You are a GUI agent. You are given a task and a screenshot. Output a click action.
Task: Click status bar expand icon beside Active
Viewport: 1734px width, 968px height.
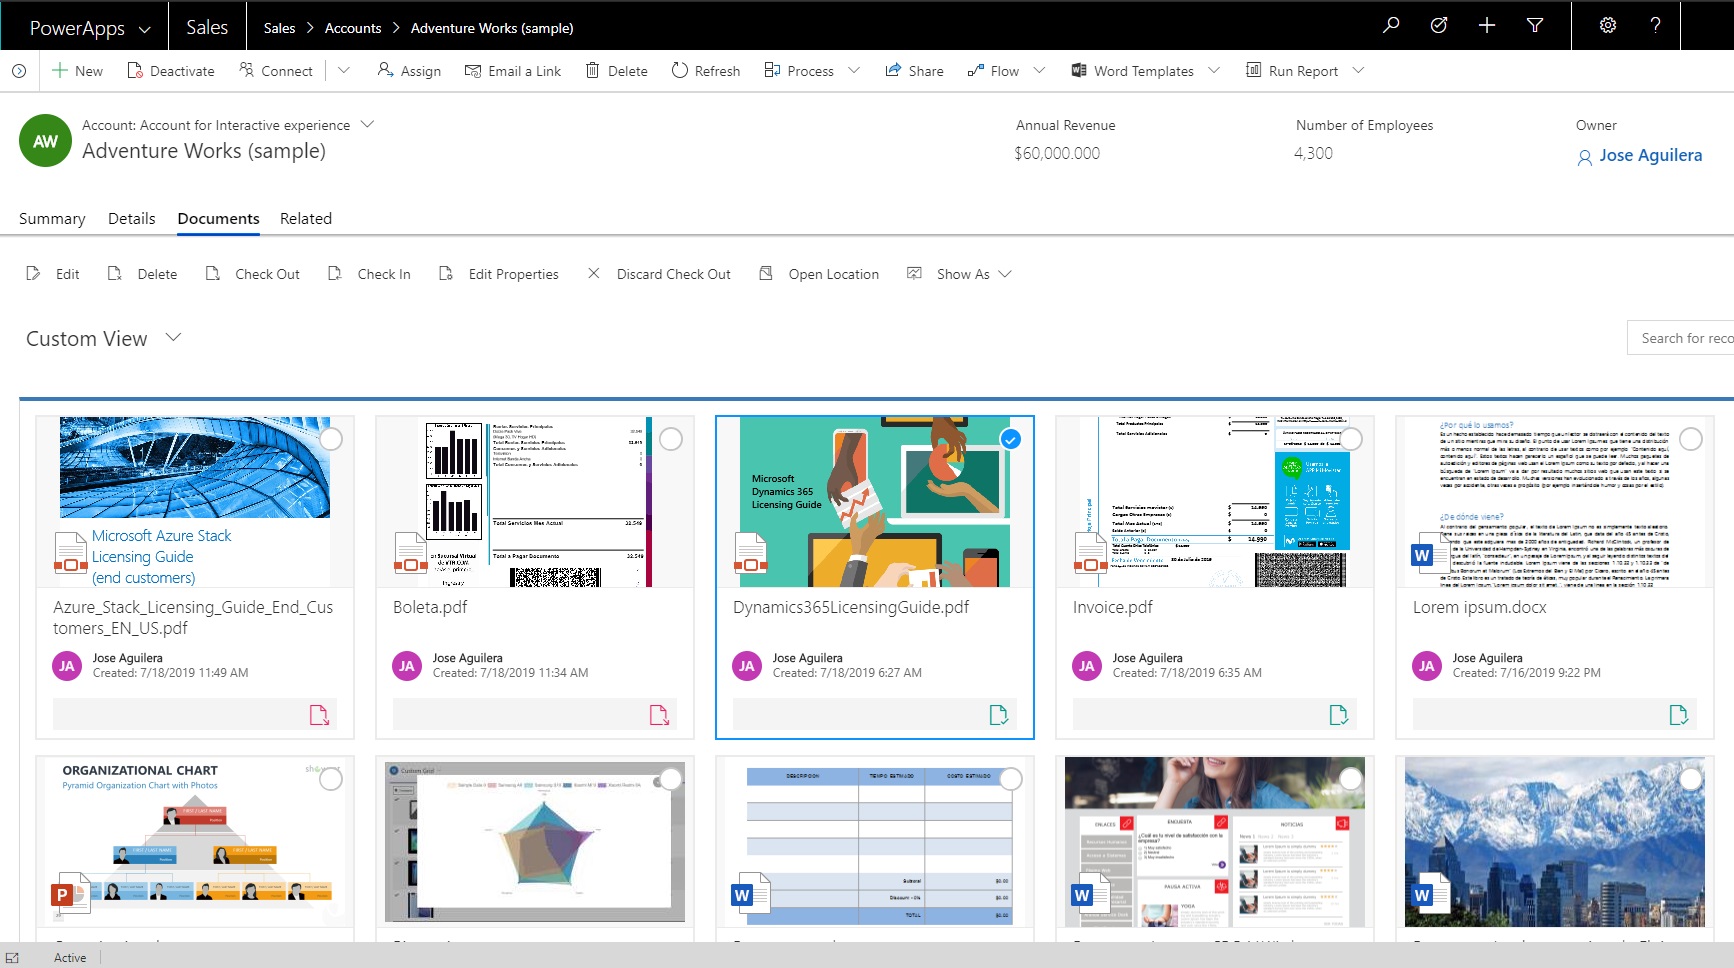(12, 958)
